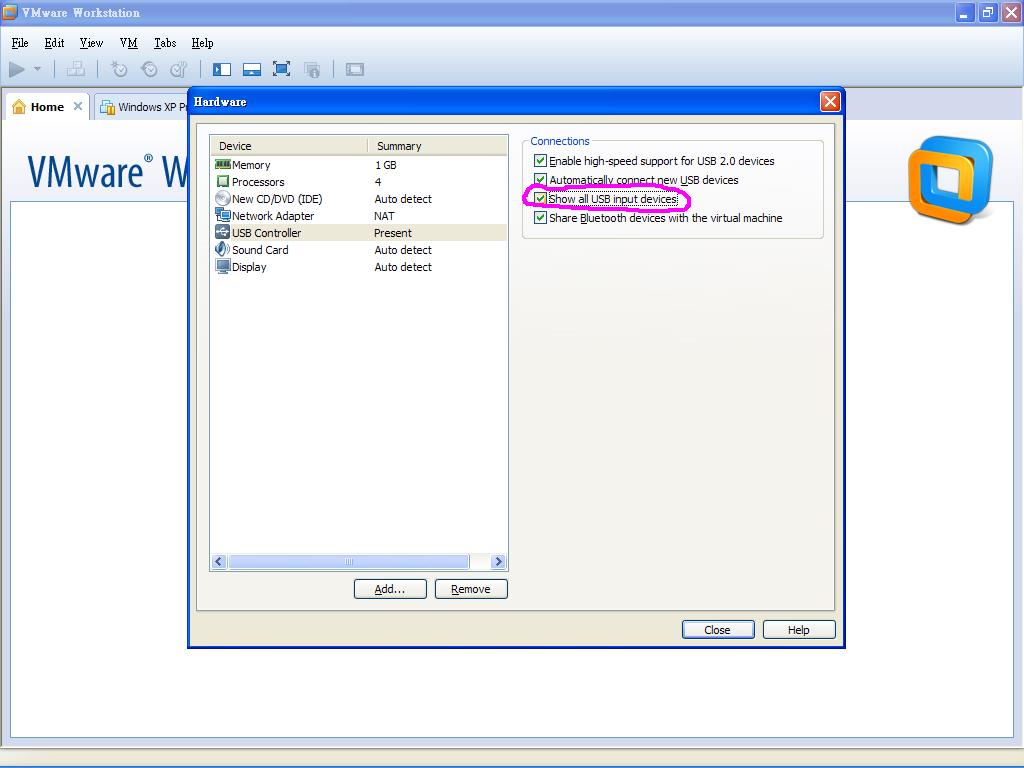Open the Tabs menu
The image size is (1024, 768).
(x=165, y=43)
